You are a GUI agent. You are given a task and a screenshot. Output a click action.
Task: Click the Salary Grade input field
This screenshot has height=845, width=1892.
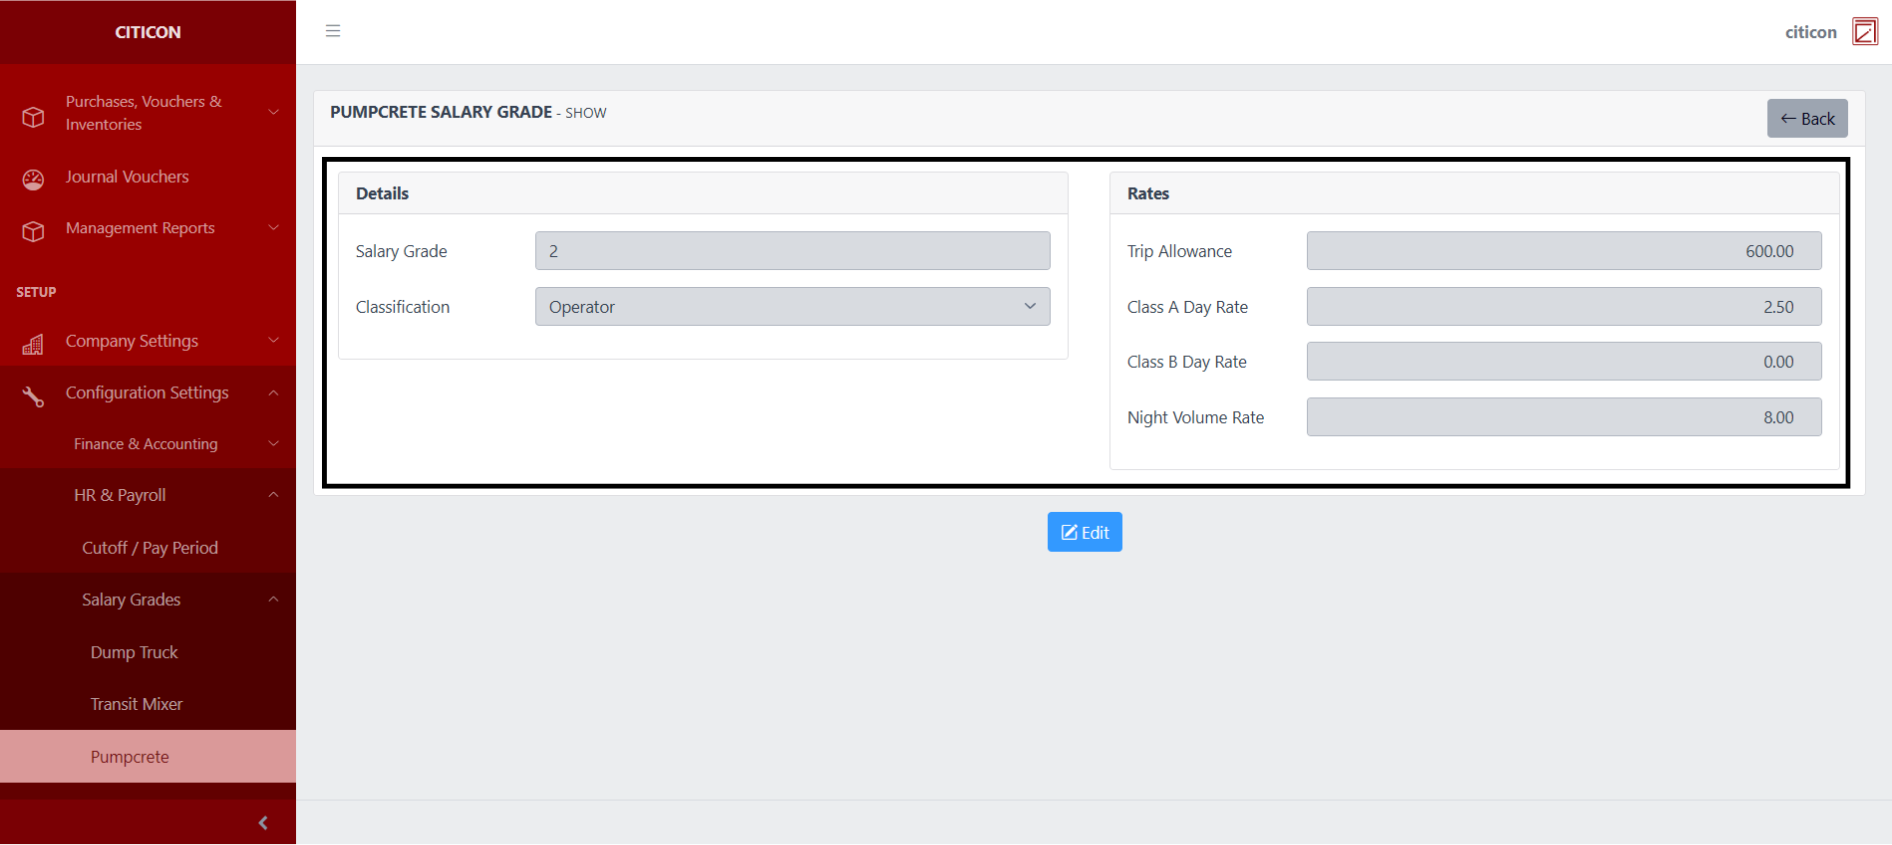point(792,251)
